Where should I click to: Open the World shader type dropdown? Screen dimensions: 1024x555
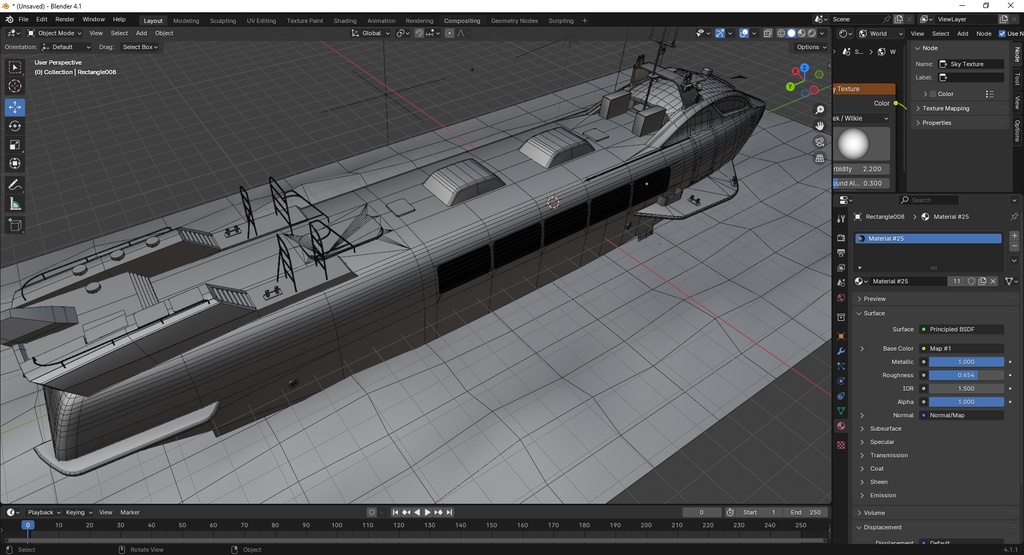(x=881, y=33)
